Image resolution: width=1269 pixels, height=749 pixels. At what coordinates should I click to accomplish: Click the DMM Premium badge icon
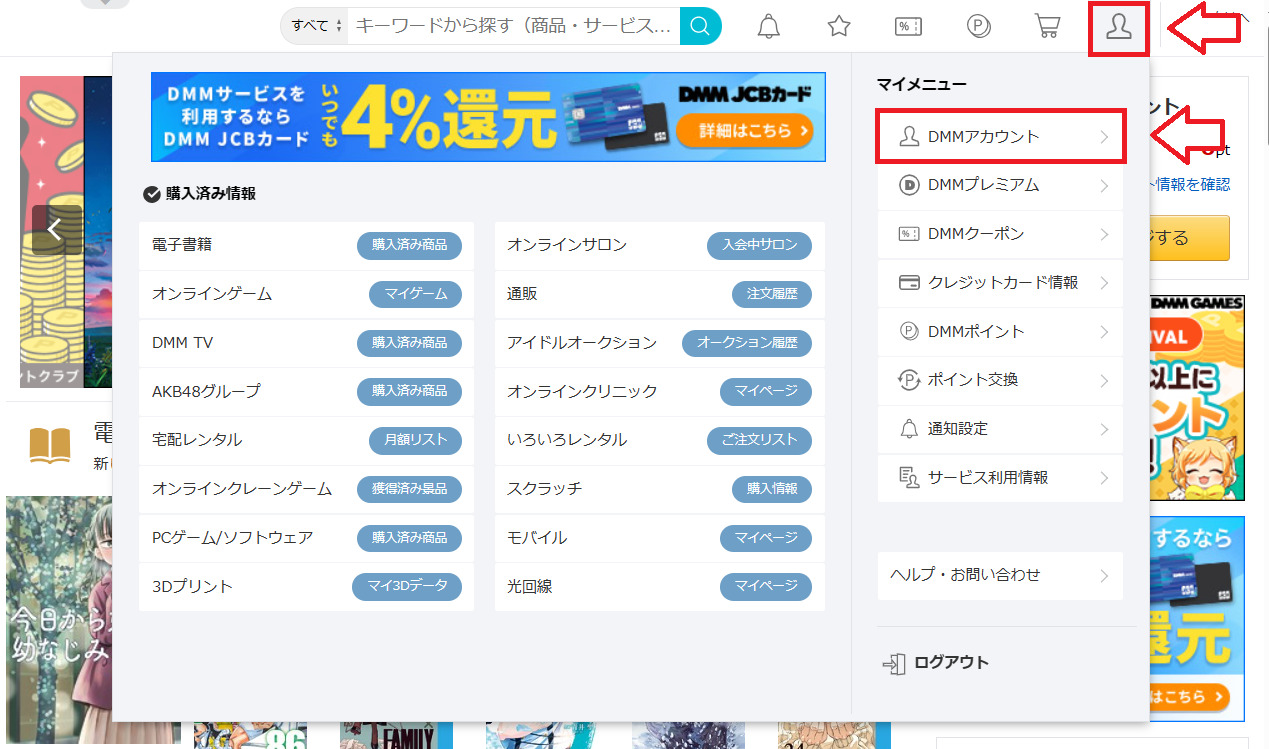[x=909, y=185]
